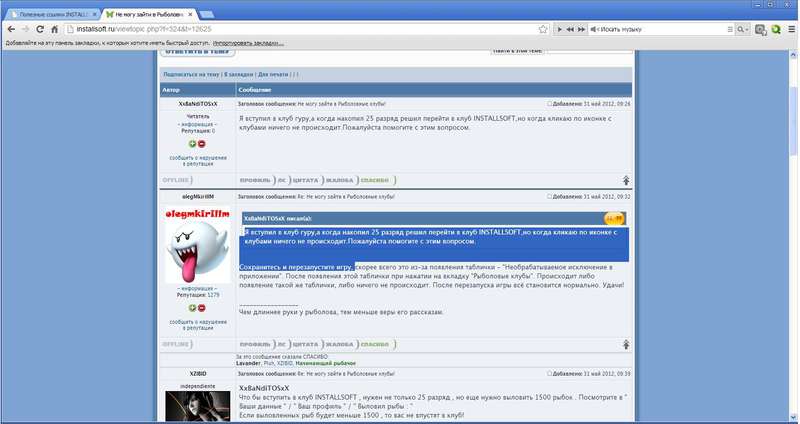Click go-to-top arrow in olegMkirillM post
The image size is (800, 424).
[626, 344]
